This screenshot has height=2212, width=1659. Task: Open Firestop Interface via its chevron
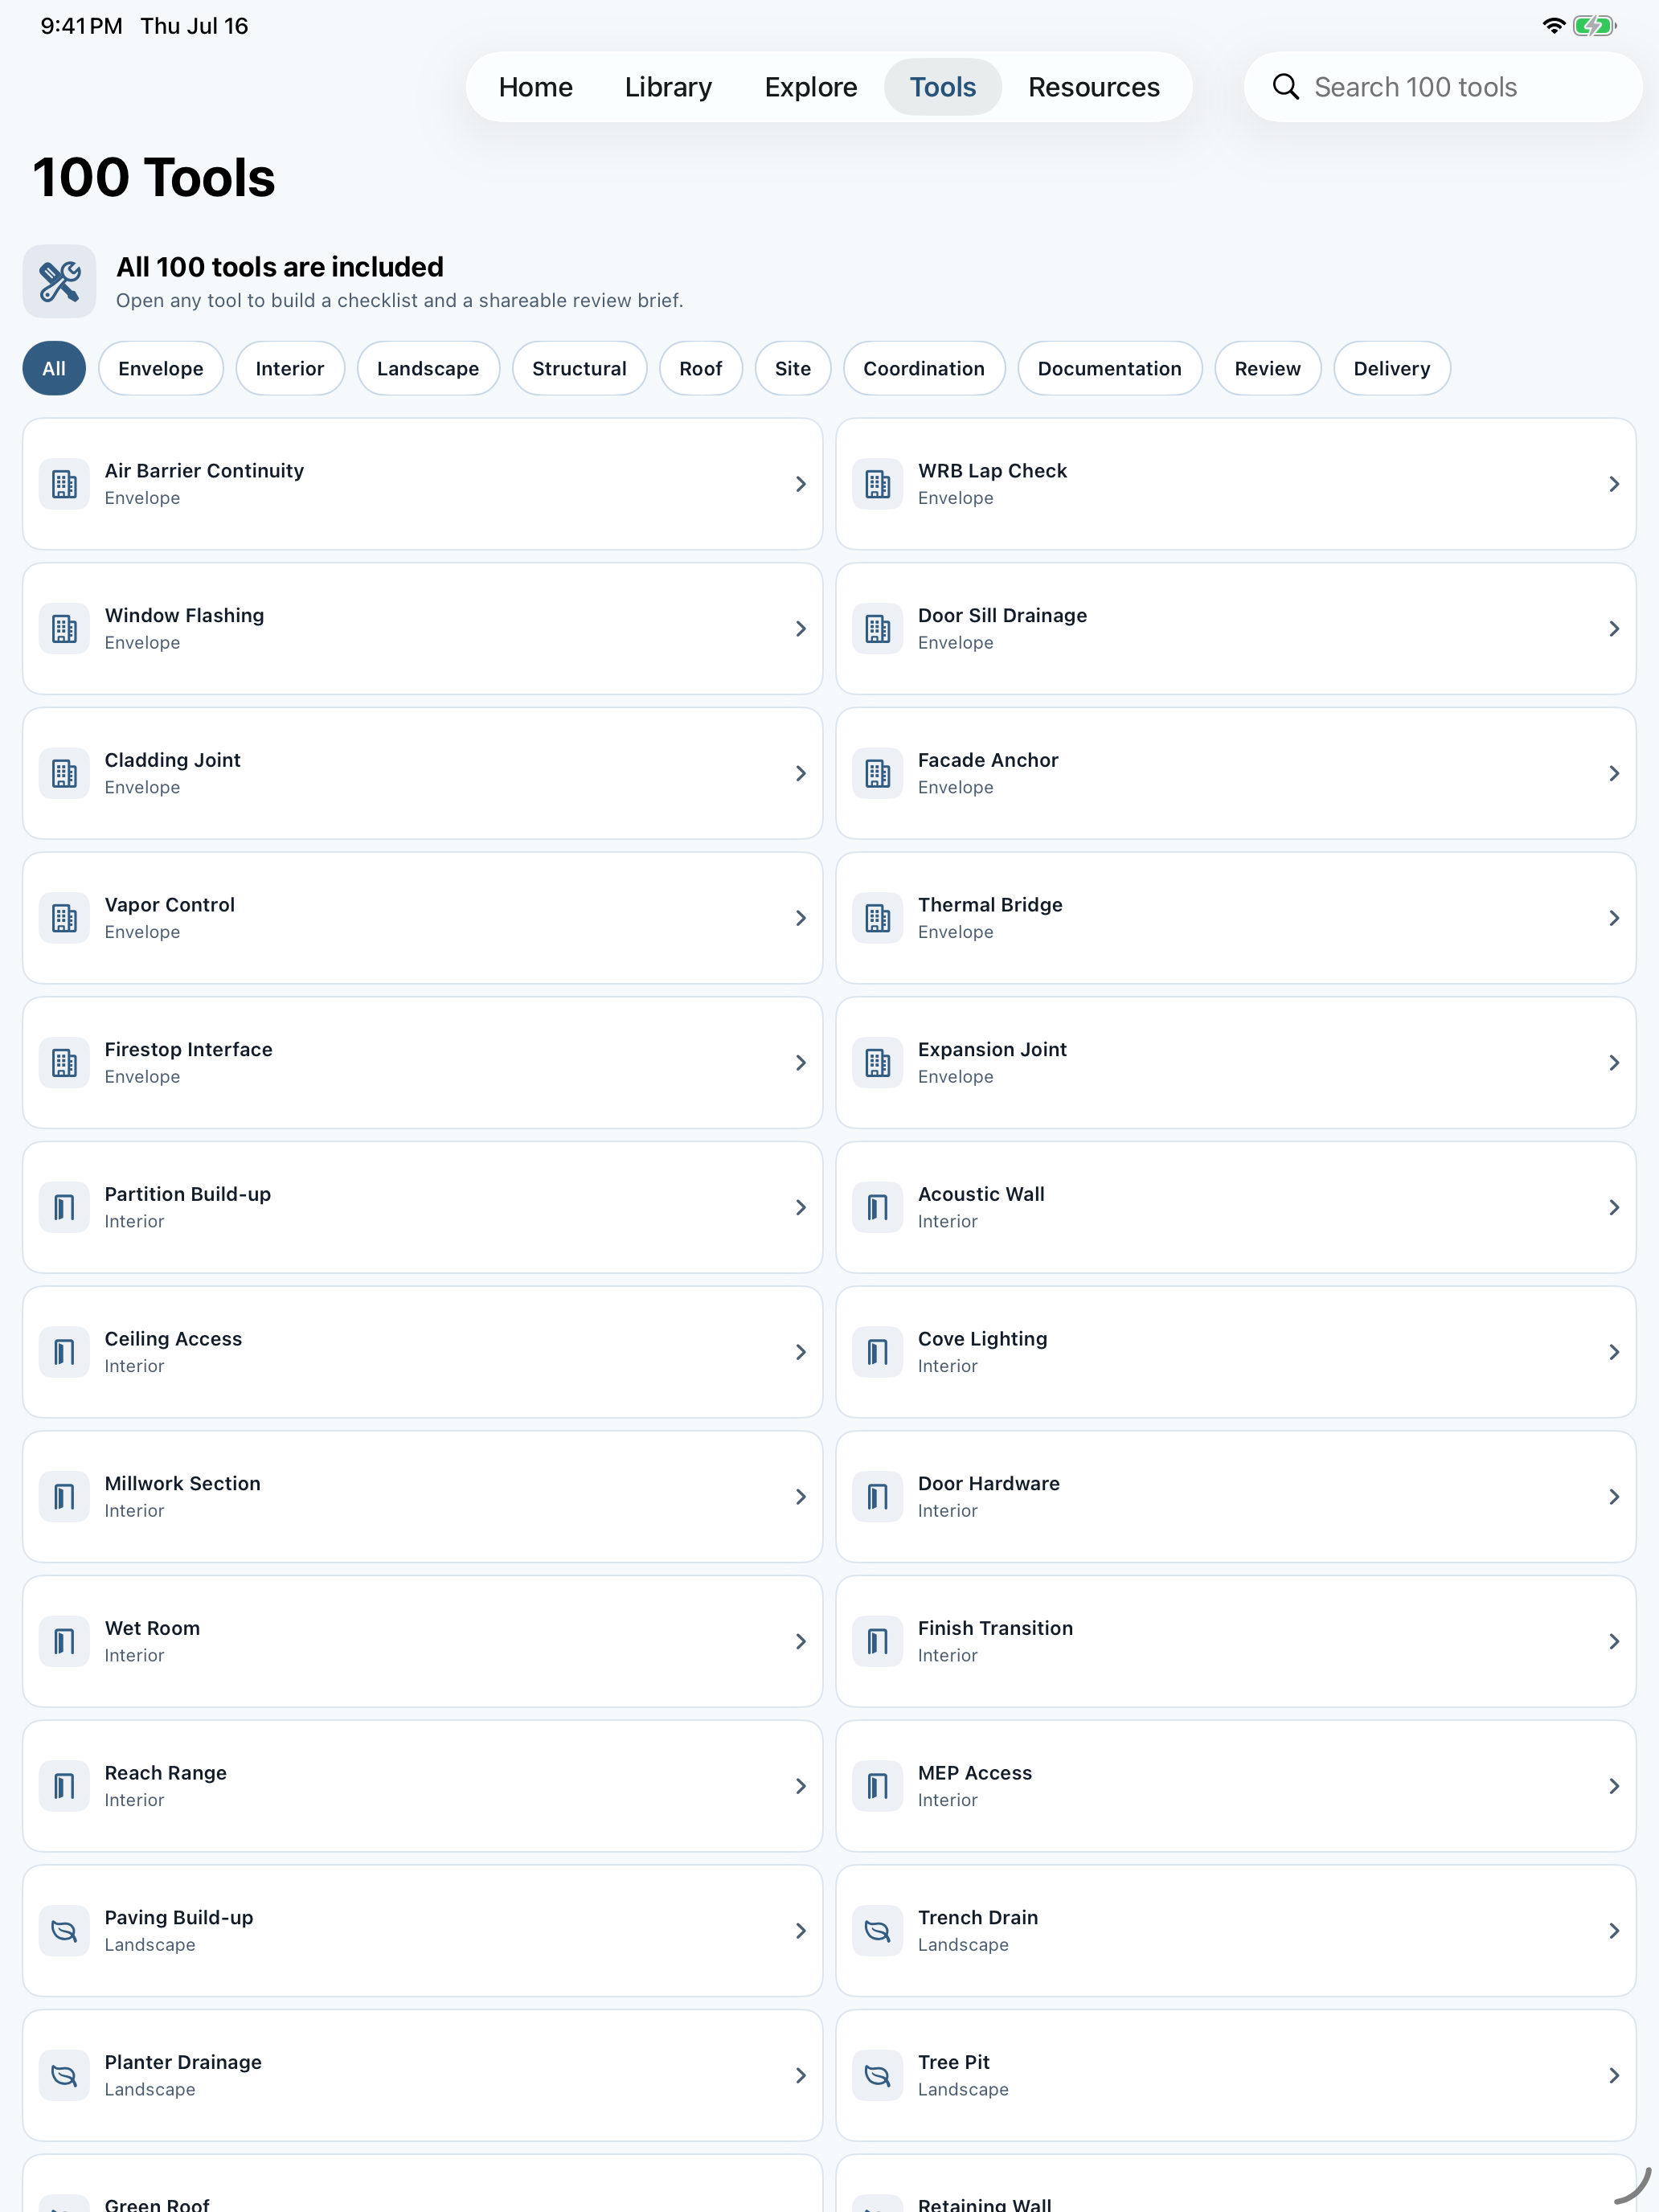click(801, 1063)
